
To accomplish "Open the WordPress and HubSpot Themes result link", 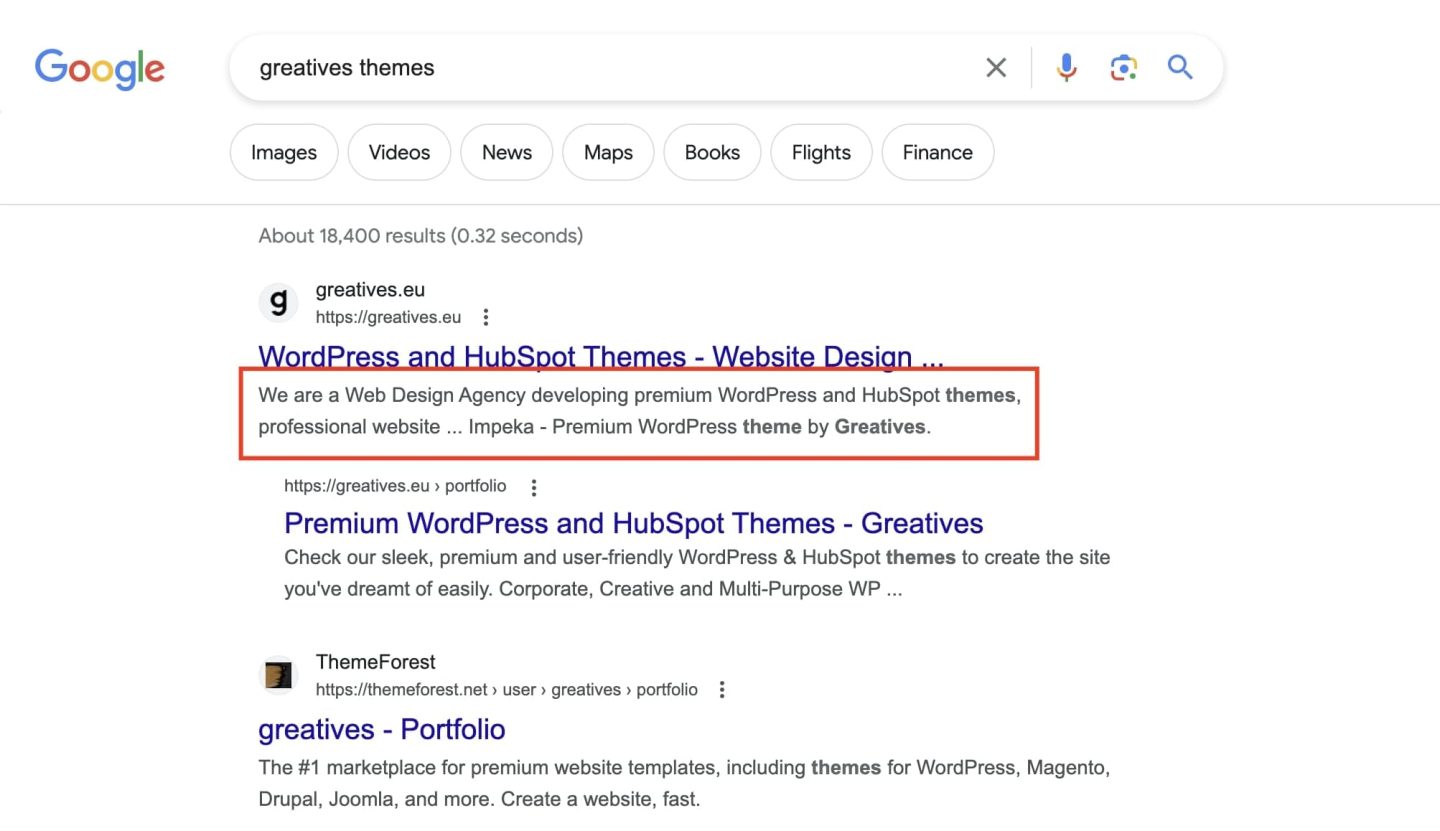I will point(600,356).
